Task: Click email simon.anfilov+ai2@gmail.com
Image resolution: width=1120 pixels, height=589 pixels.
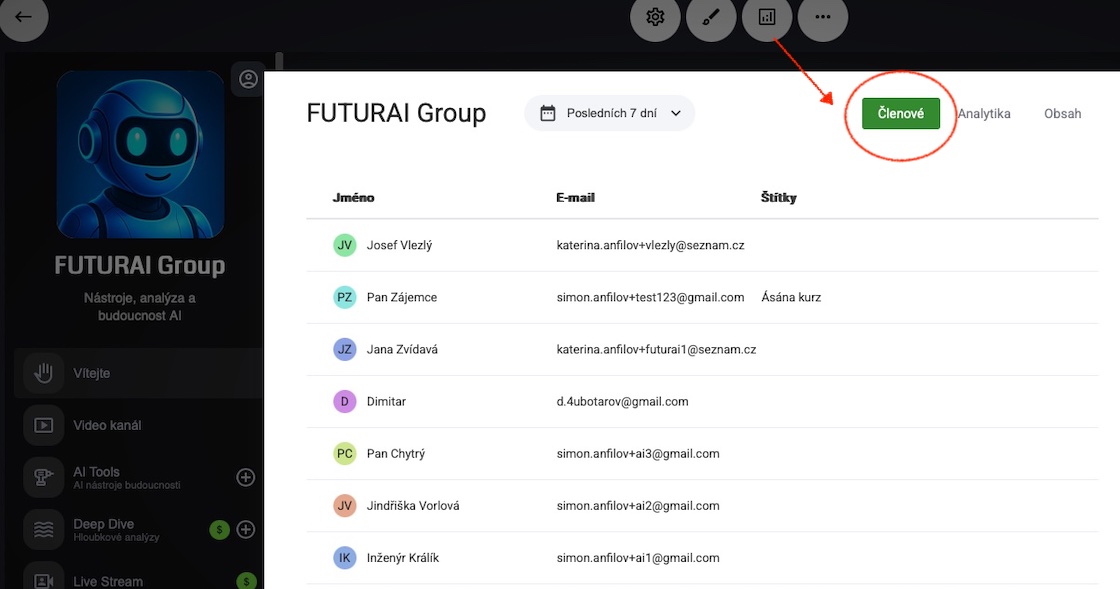Action: pos(638,505)
